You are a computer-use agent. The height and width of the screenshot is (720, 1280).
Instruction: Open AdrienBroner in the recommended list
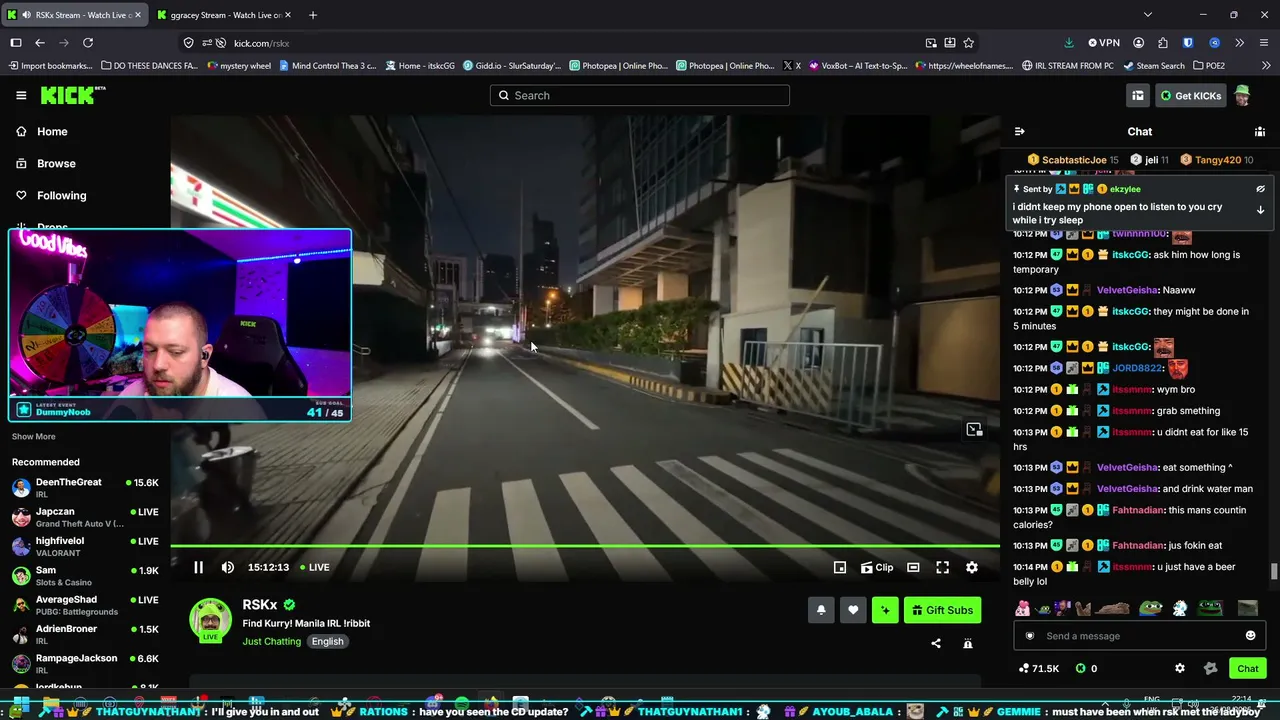(85, 635)
